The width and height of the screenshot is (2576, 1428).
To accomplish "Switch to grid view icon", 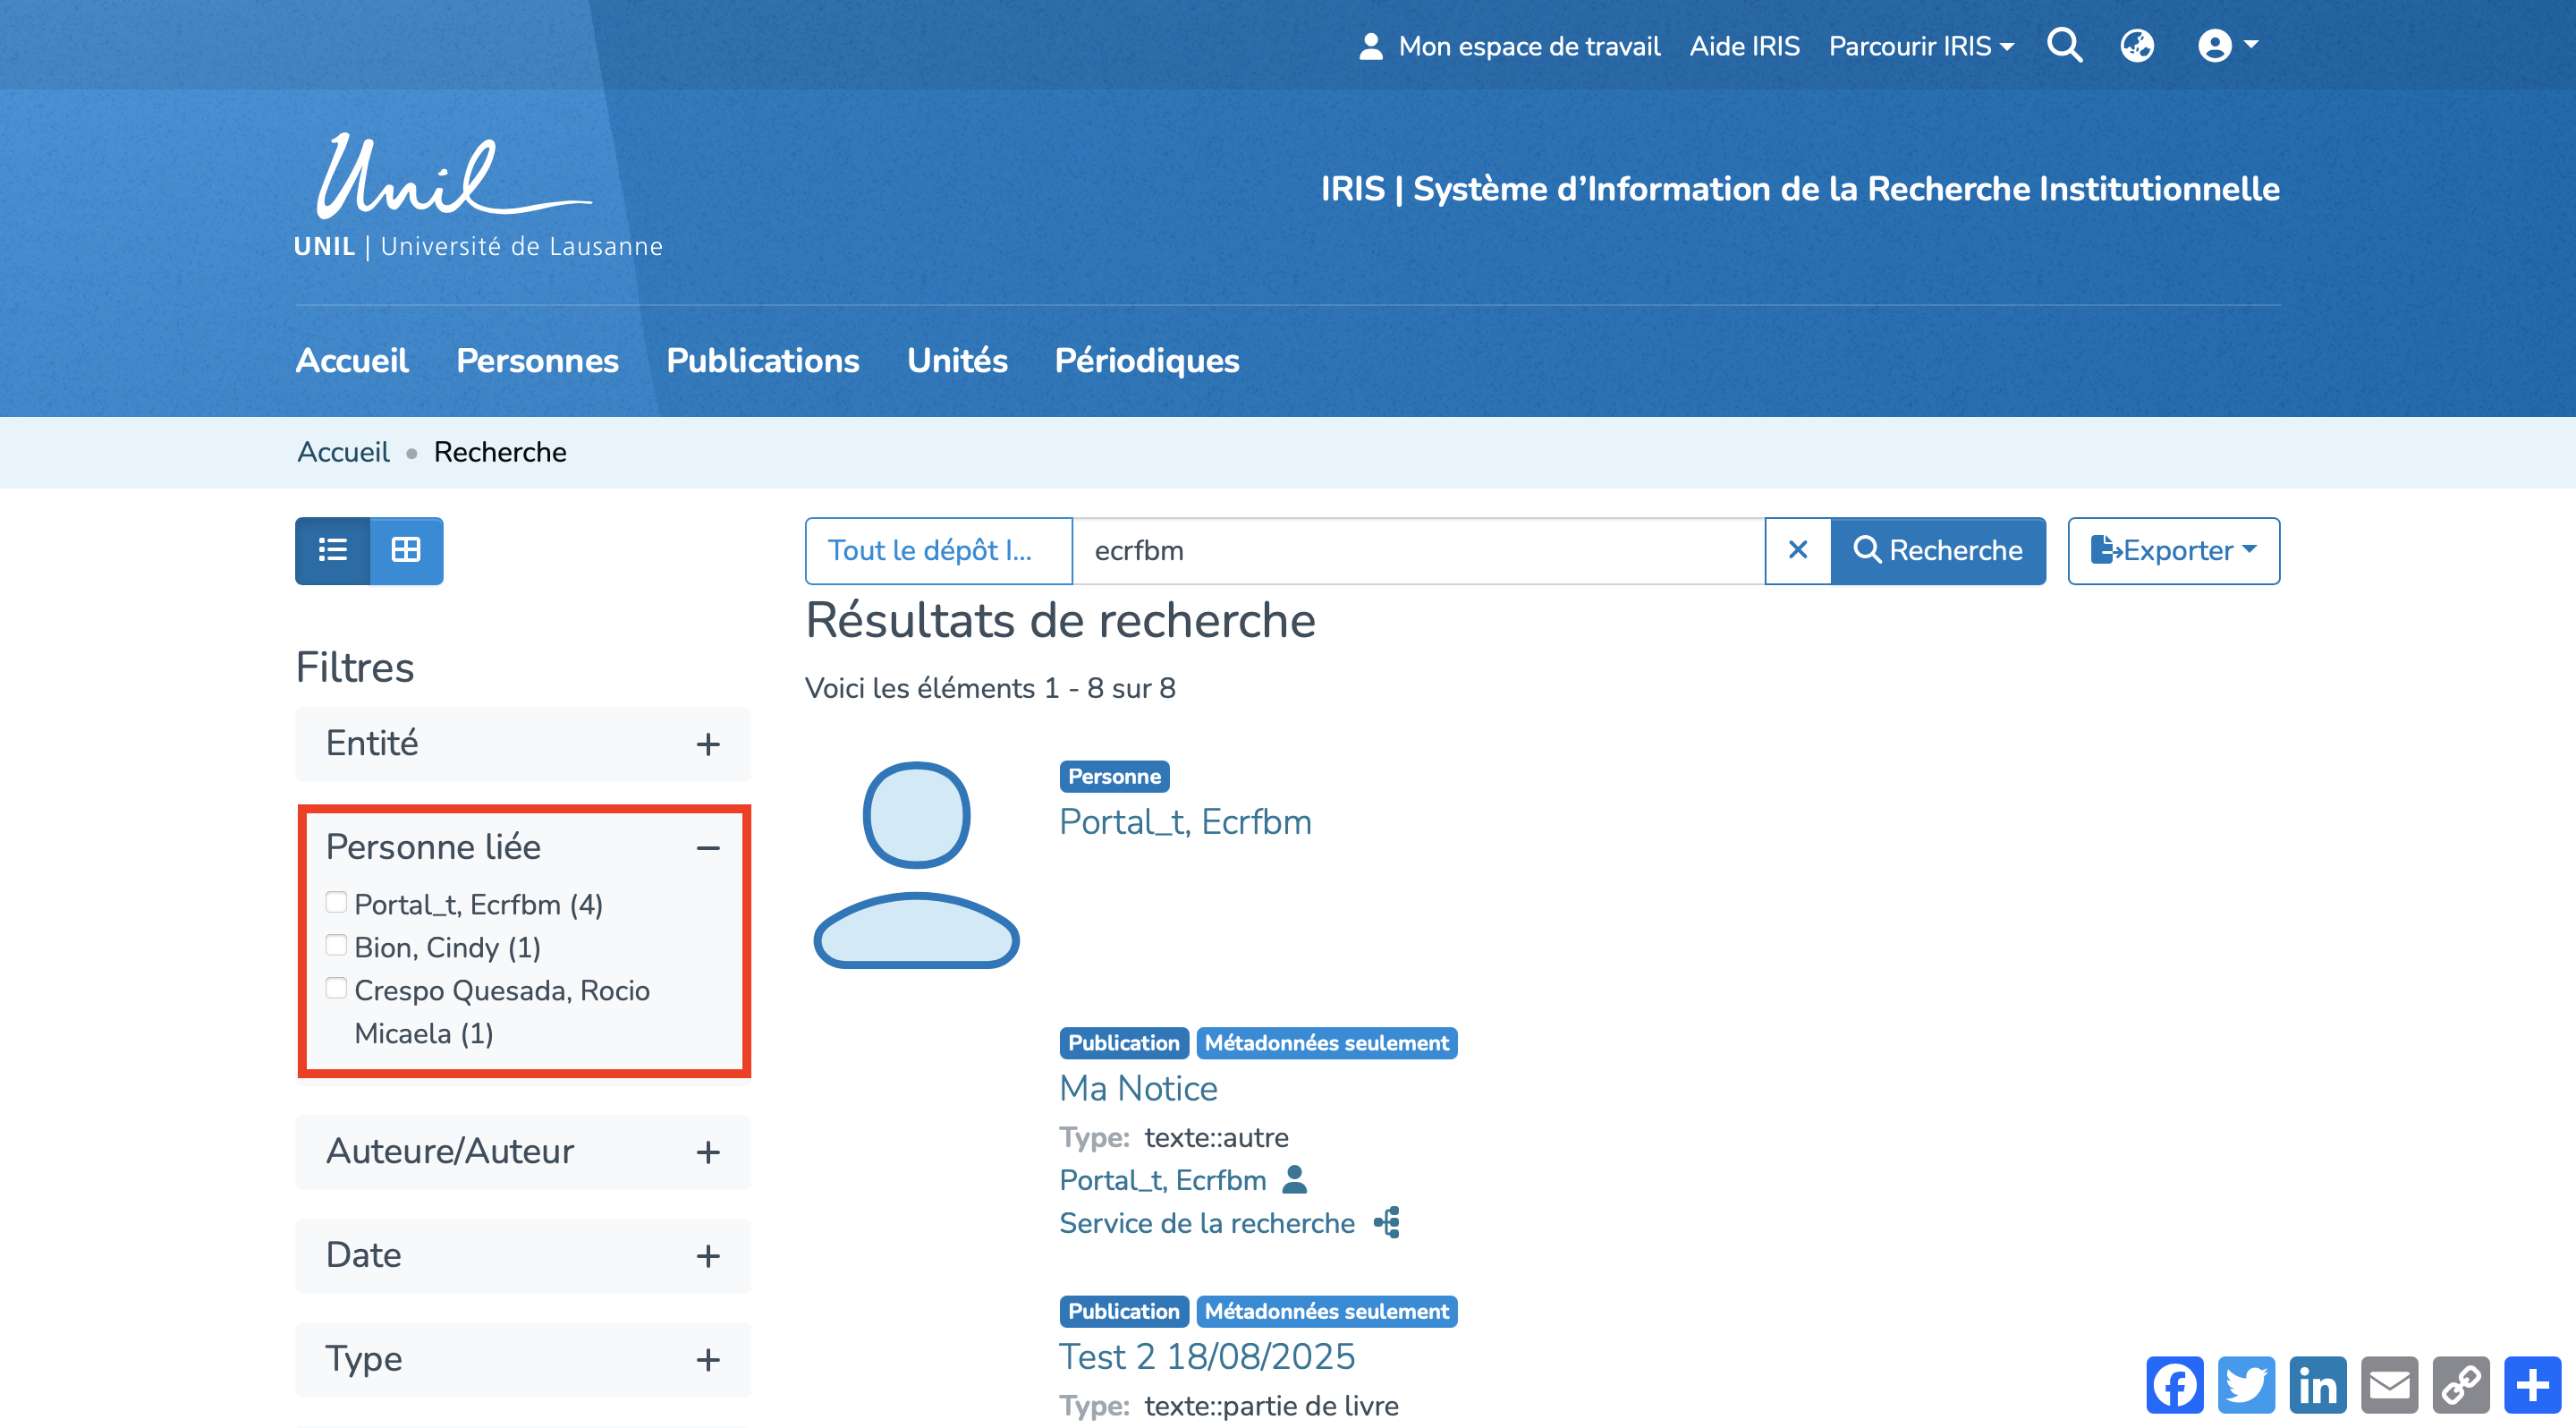I will pos(406,550).
